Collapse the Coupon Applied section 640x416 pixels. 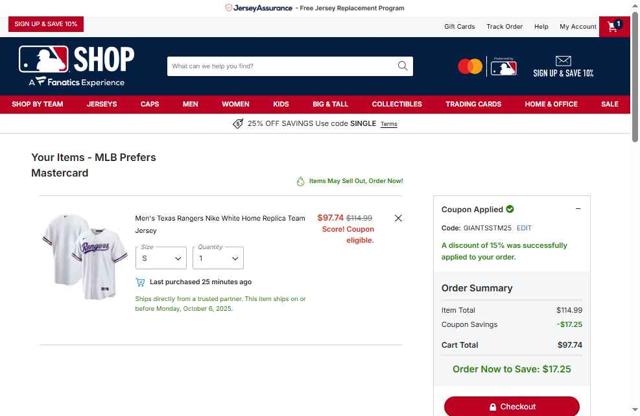point(578,209)
